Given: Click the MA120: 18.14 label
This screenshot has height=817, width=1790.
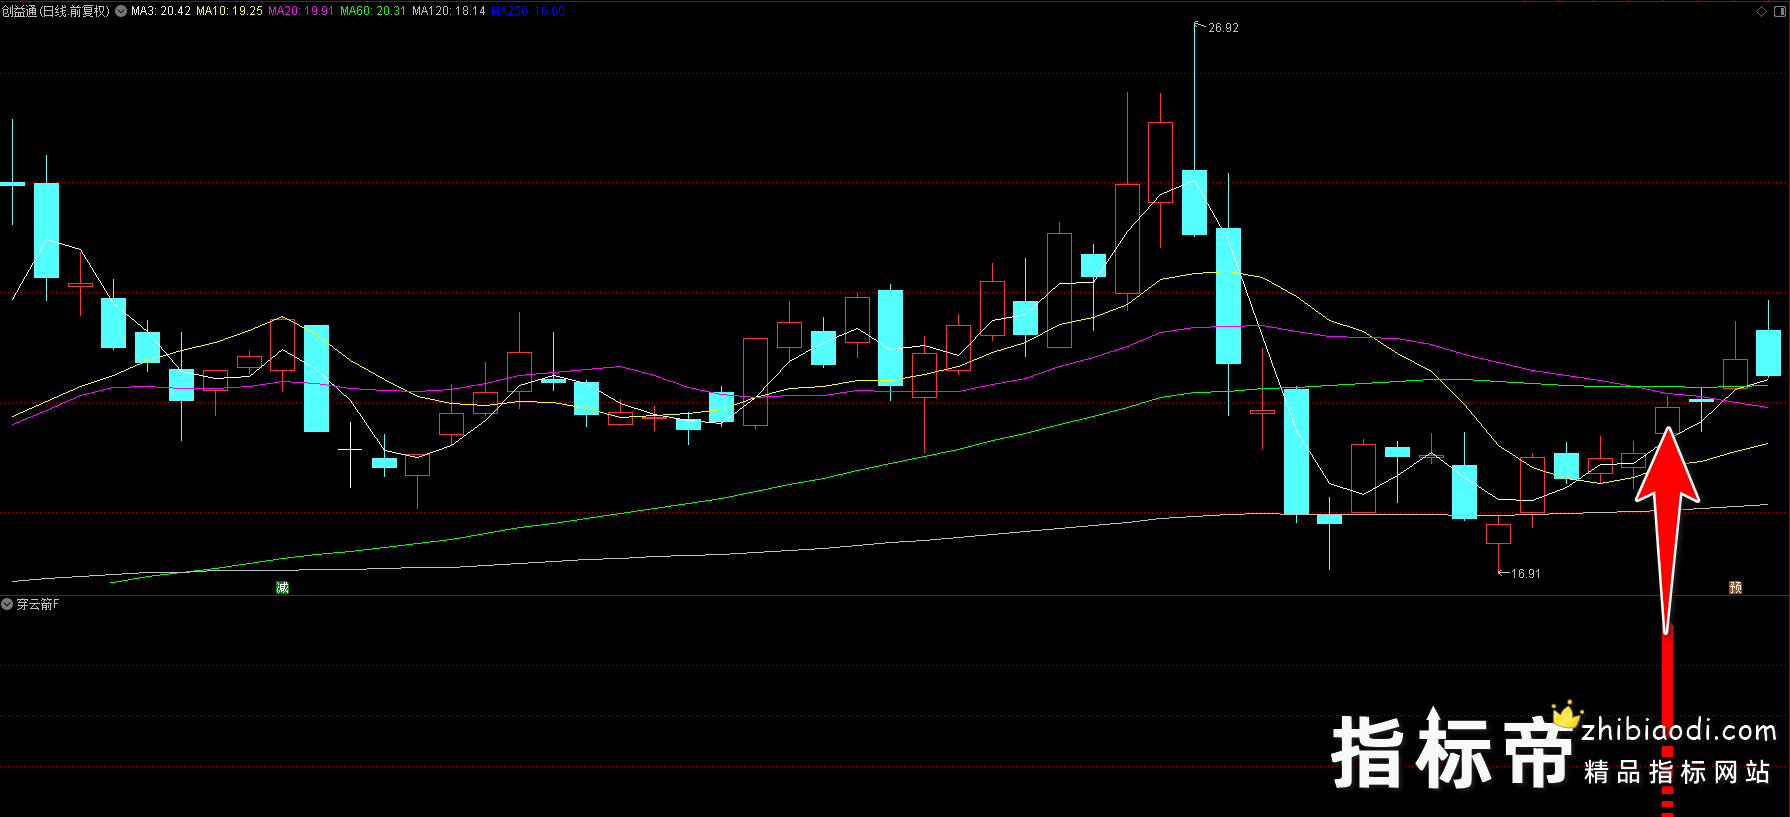Looking at the screenshot, I should pos(449,11).
